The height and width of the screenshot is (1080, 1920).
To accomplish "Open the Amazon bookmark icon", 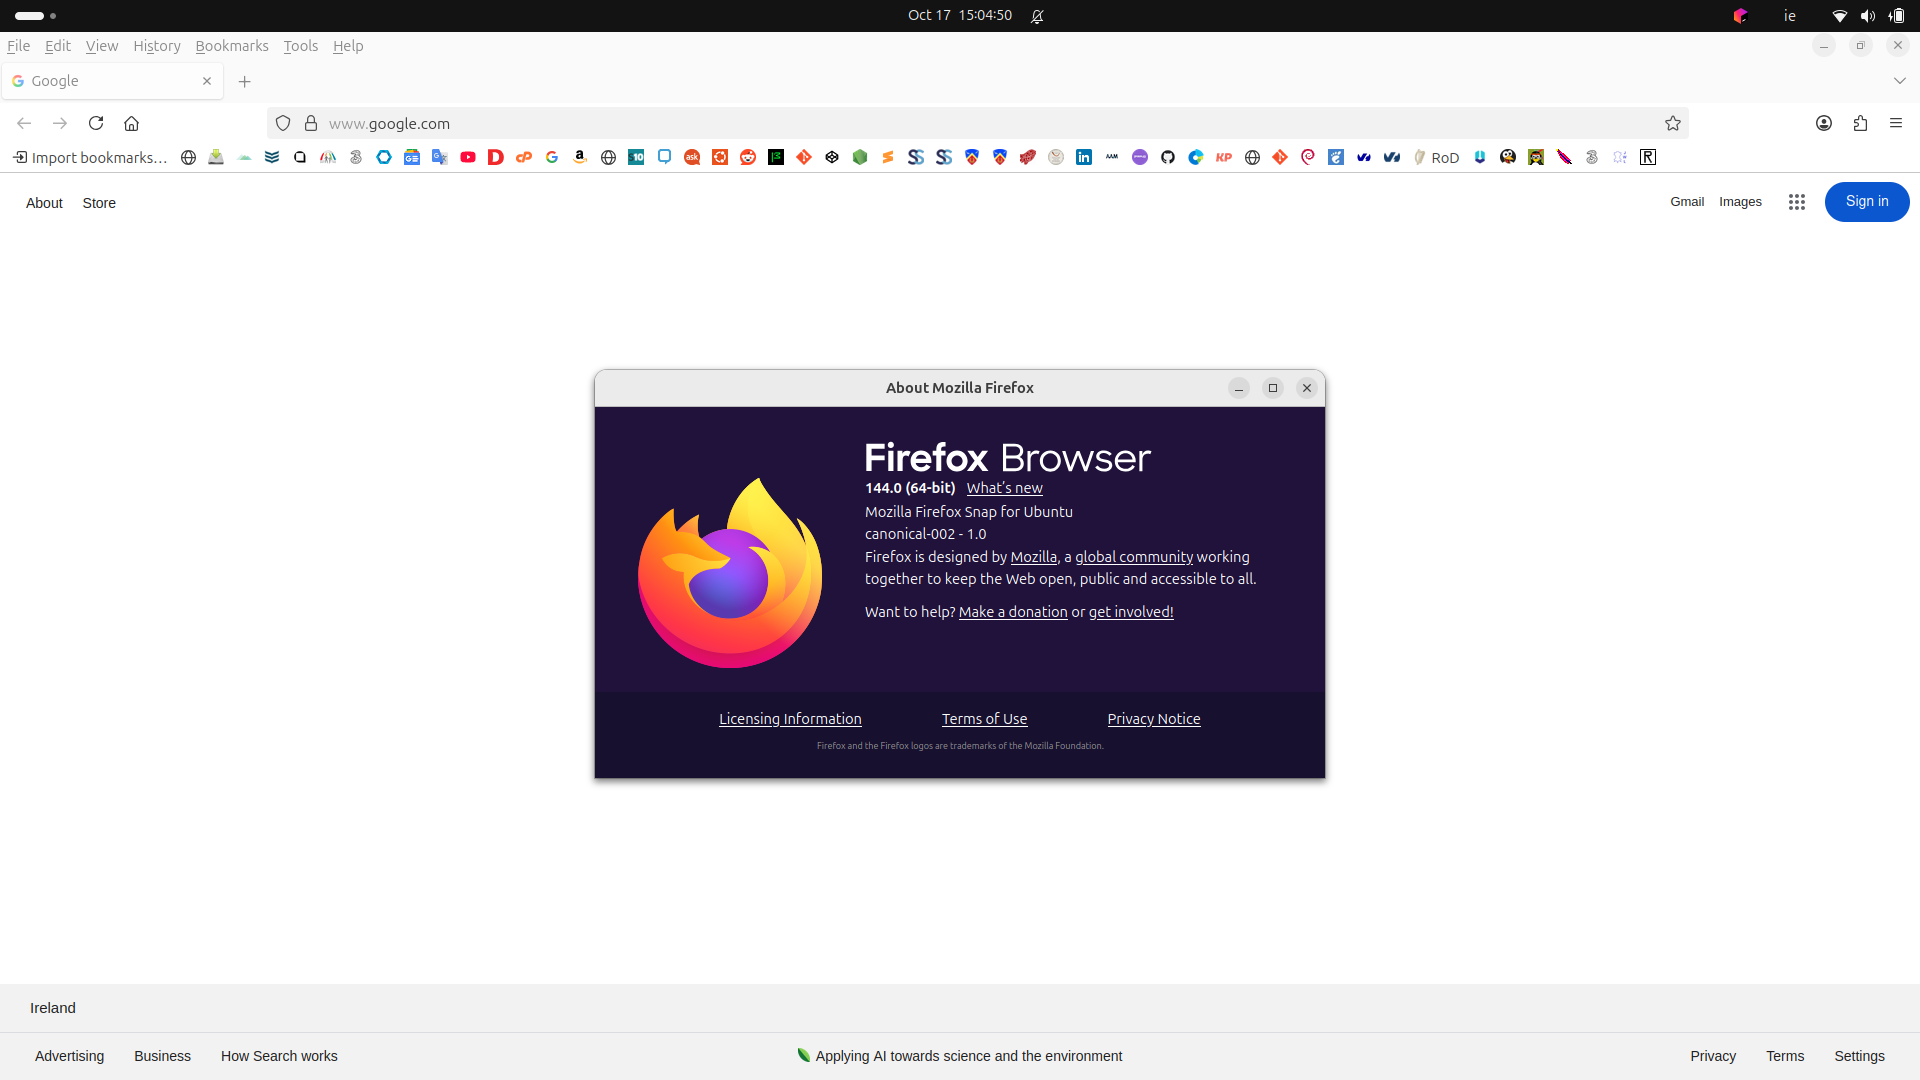I will click(x=580, y=157).
